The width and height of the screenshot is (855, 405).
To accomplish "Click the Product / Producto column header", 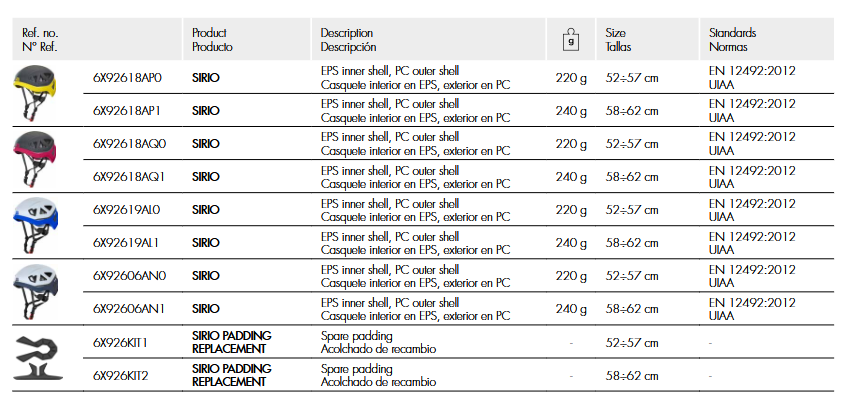I will tap(212, 40).
